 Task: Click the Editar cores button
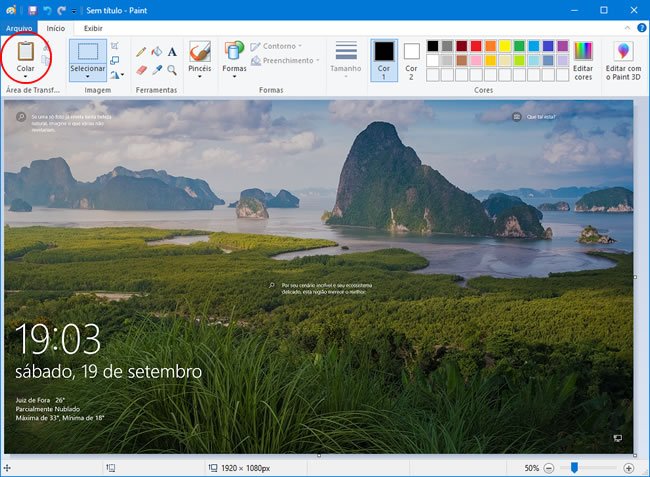pyautogui.click(x=582, y=61)
